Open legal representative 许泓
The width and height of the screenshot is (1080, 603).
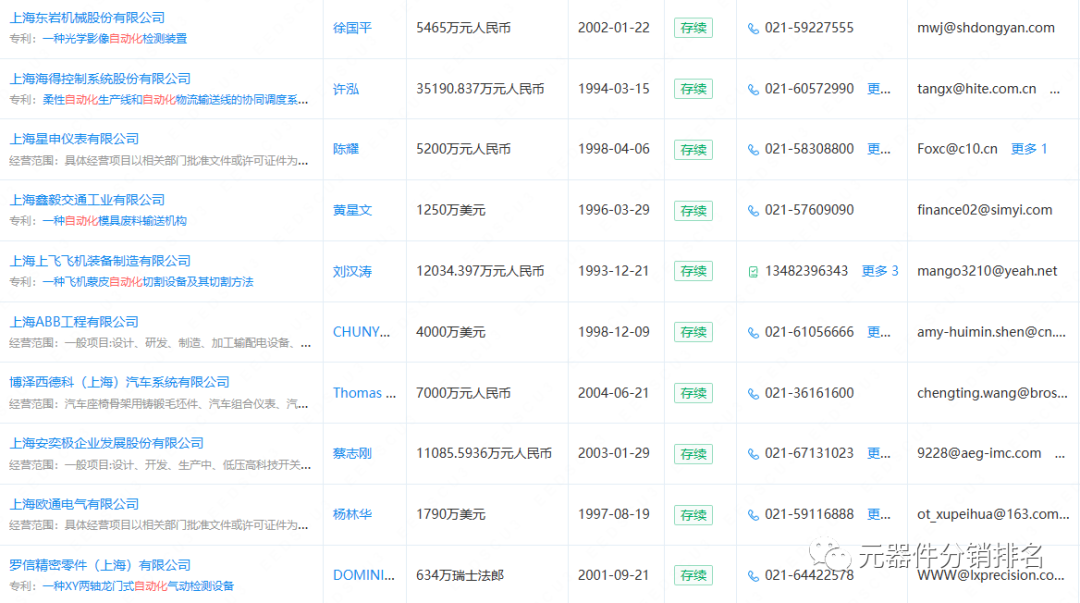coord(346,89)
